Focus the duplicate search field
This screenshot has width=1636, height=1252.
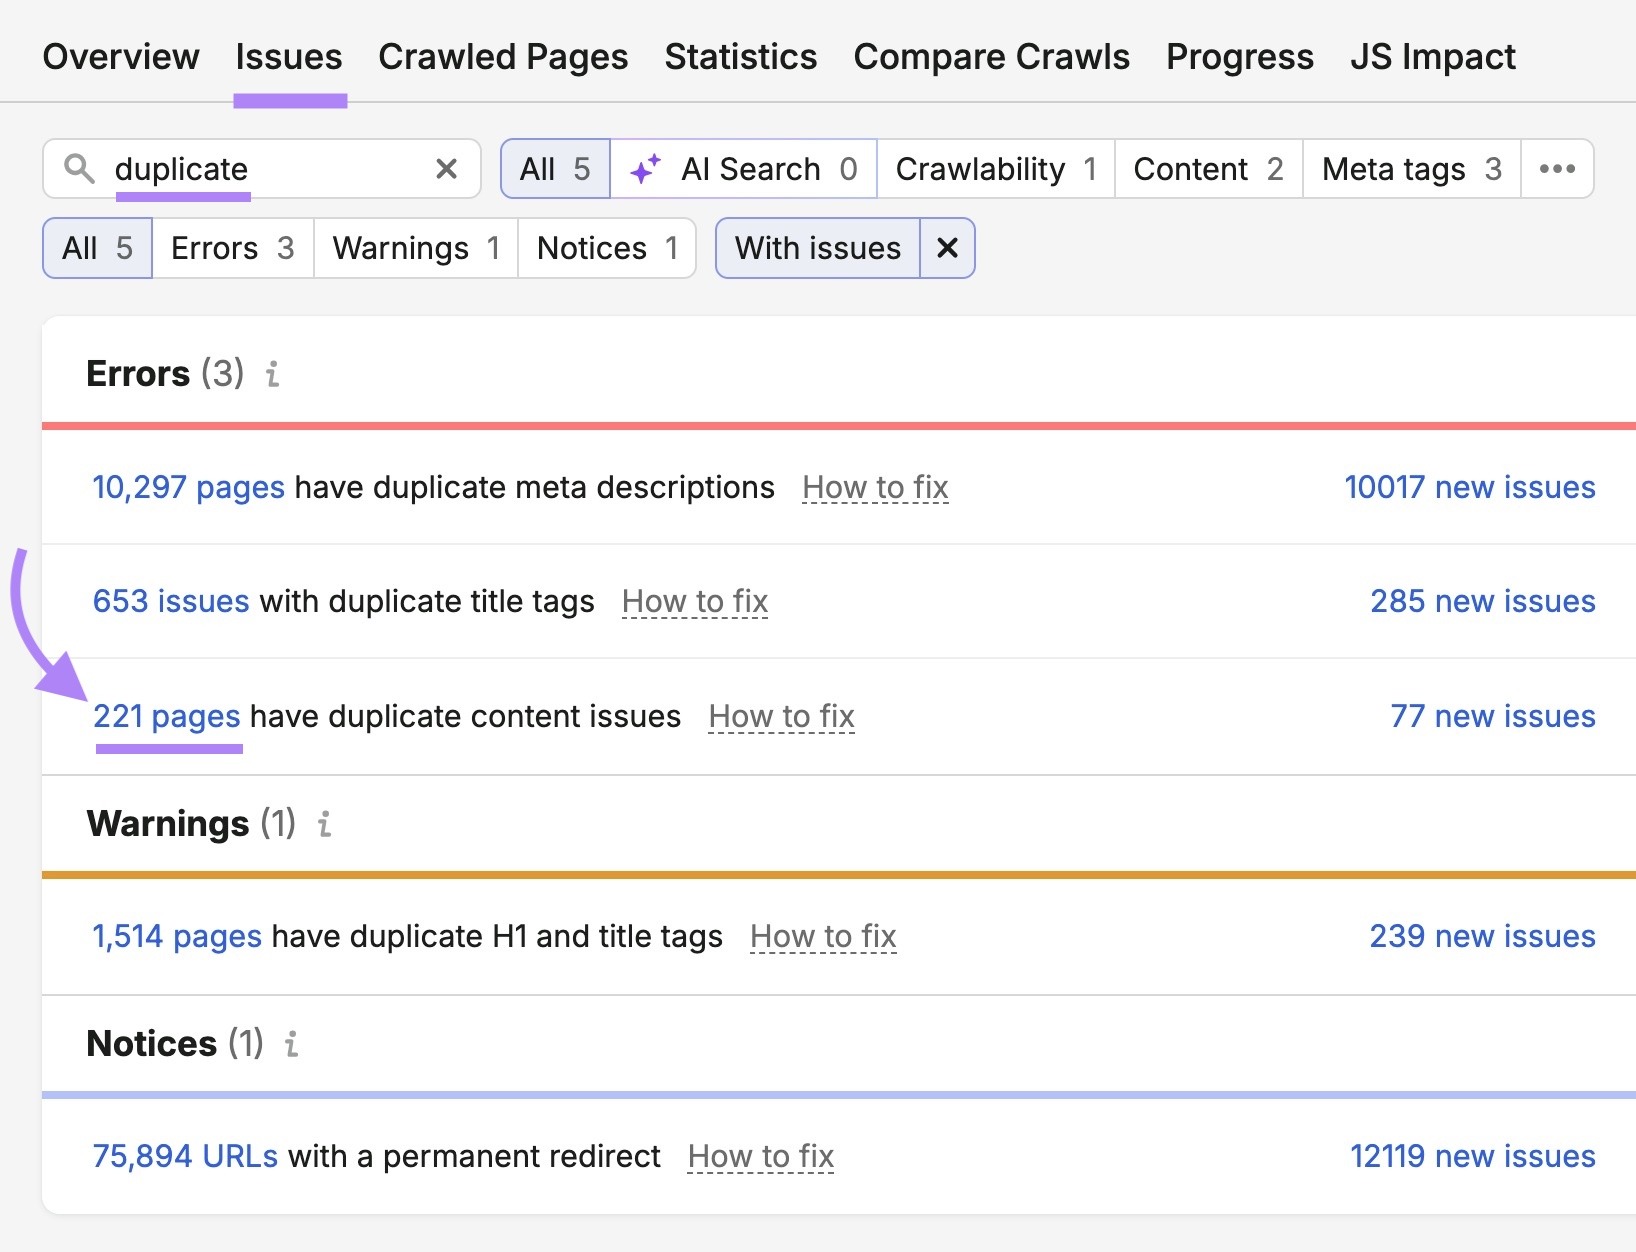point(262,169)
